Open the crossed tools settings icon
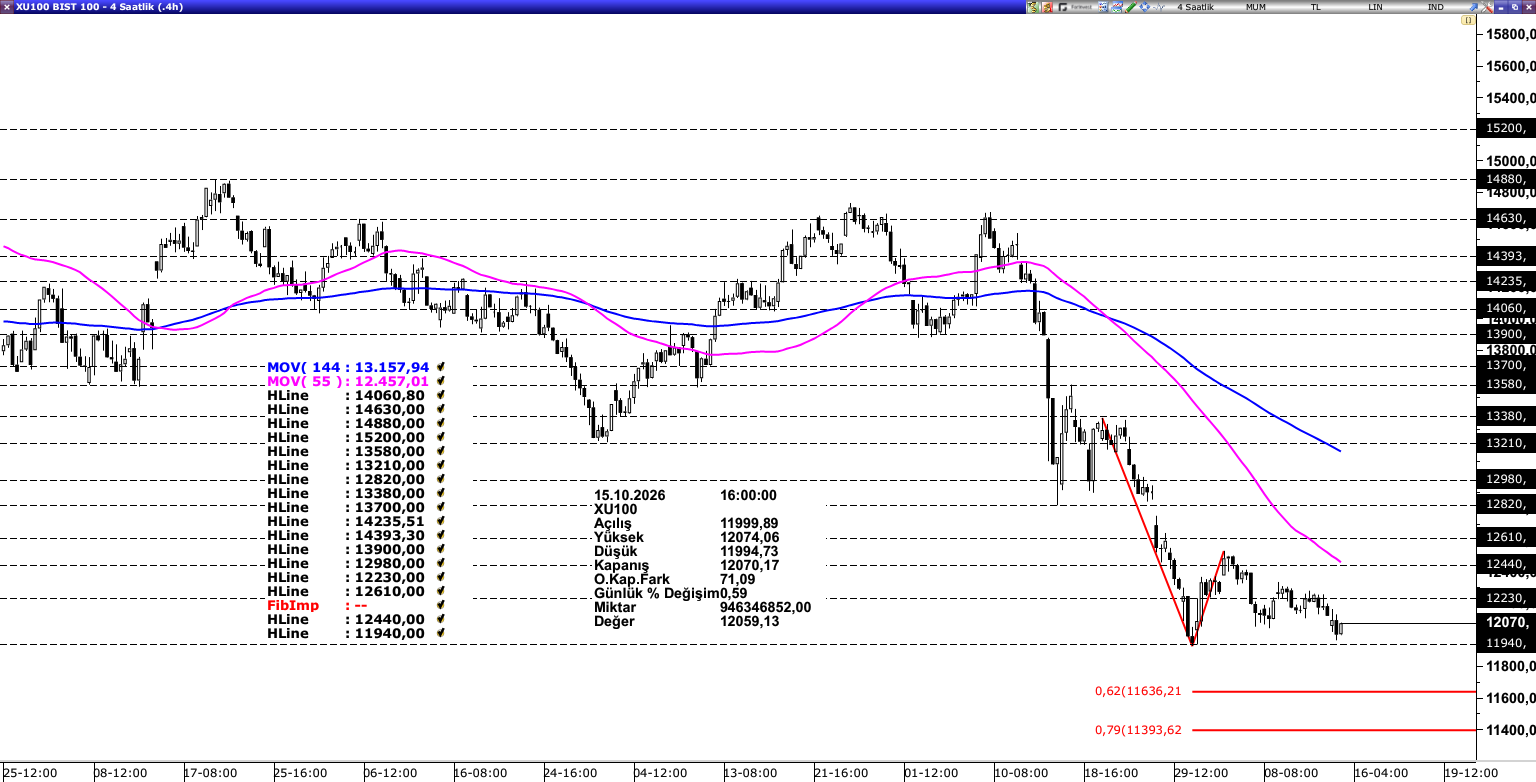Viewport: 1536px width, 782px height. [1486, 7]
